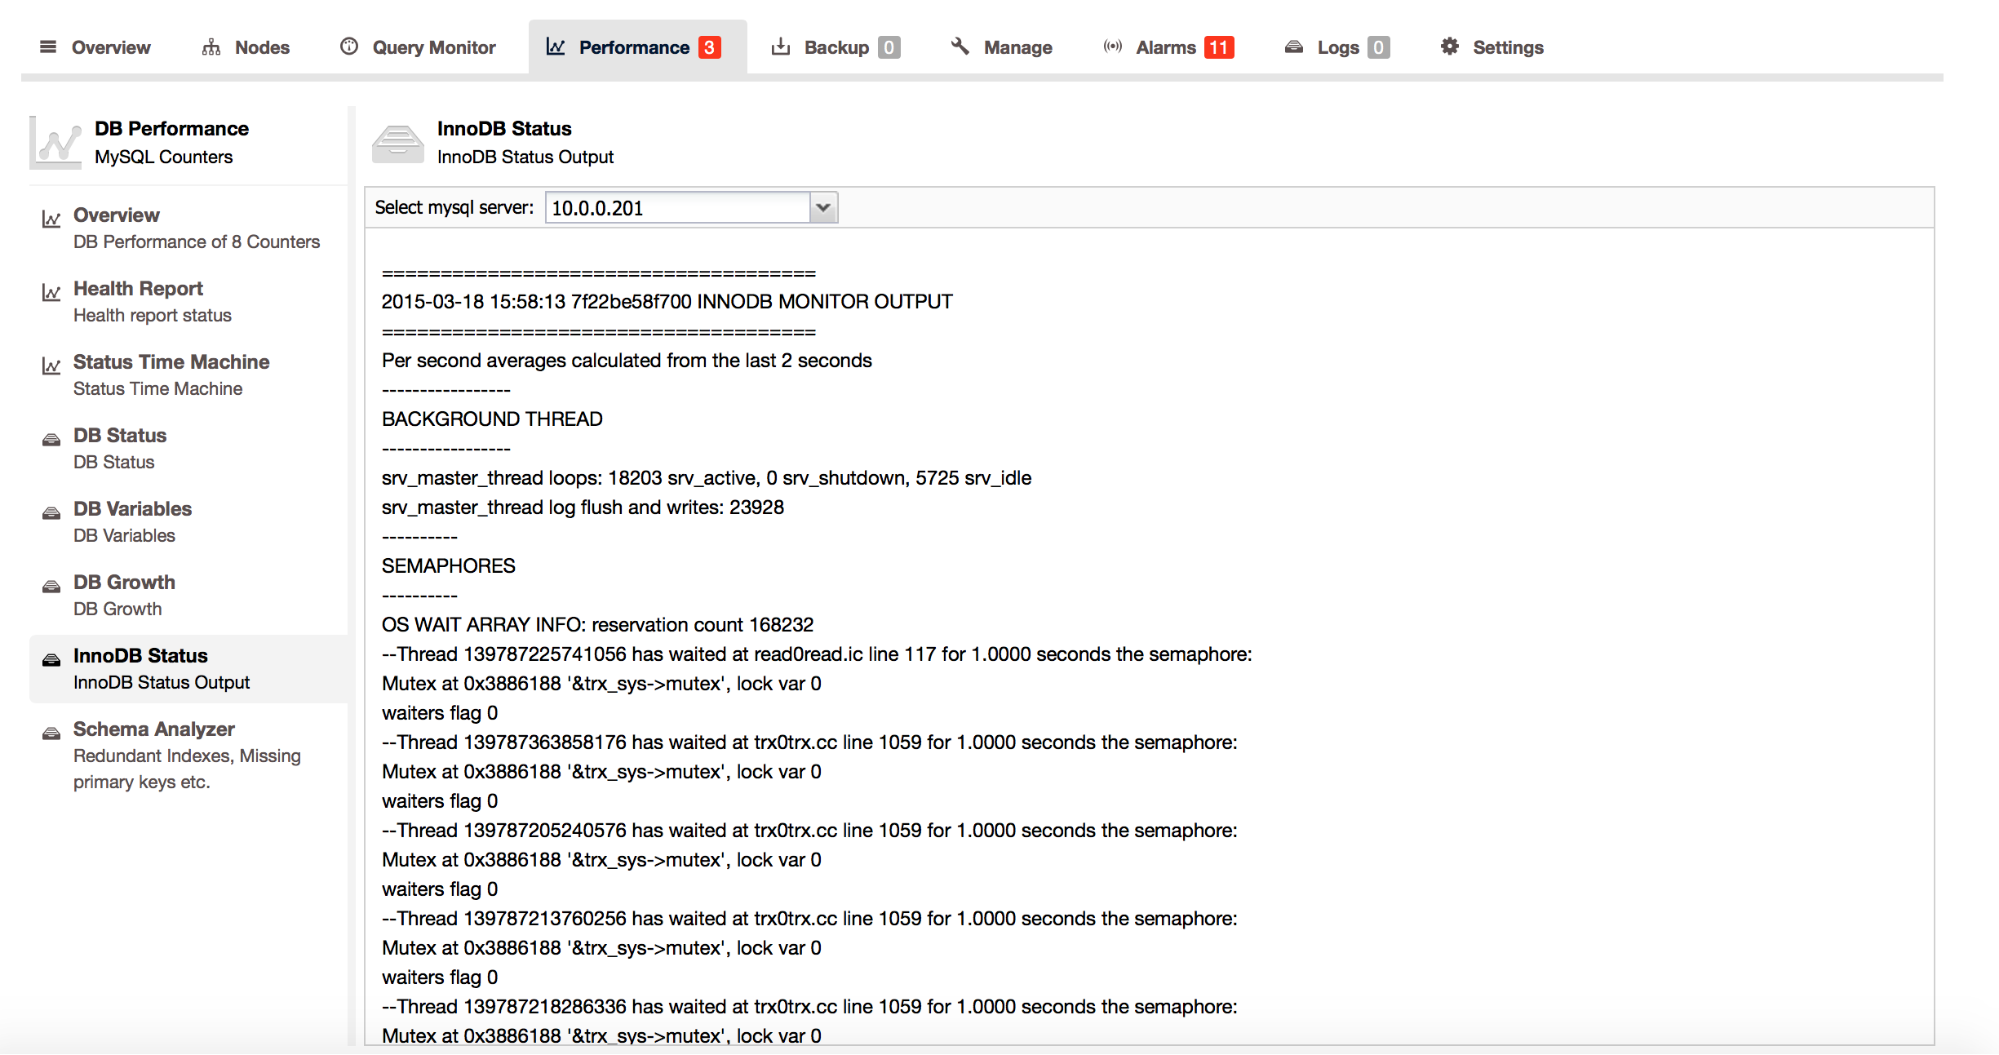Click the Logs drive icon
1999x1055 pixels.
[x=1294, y=47]
